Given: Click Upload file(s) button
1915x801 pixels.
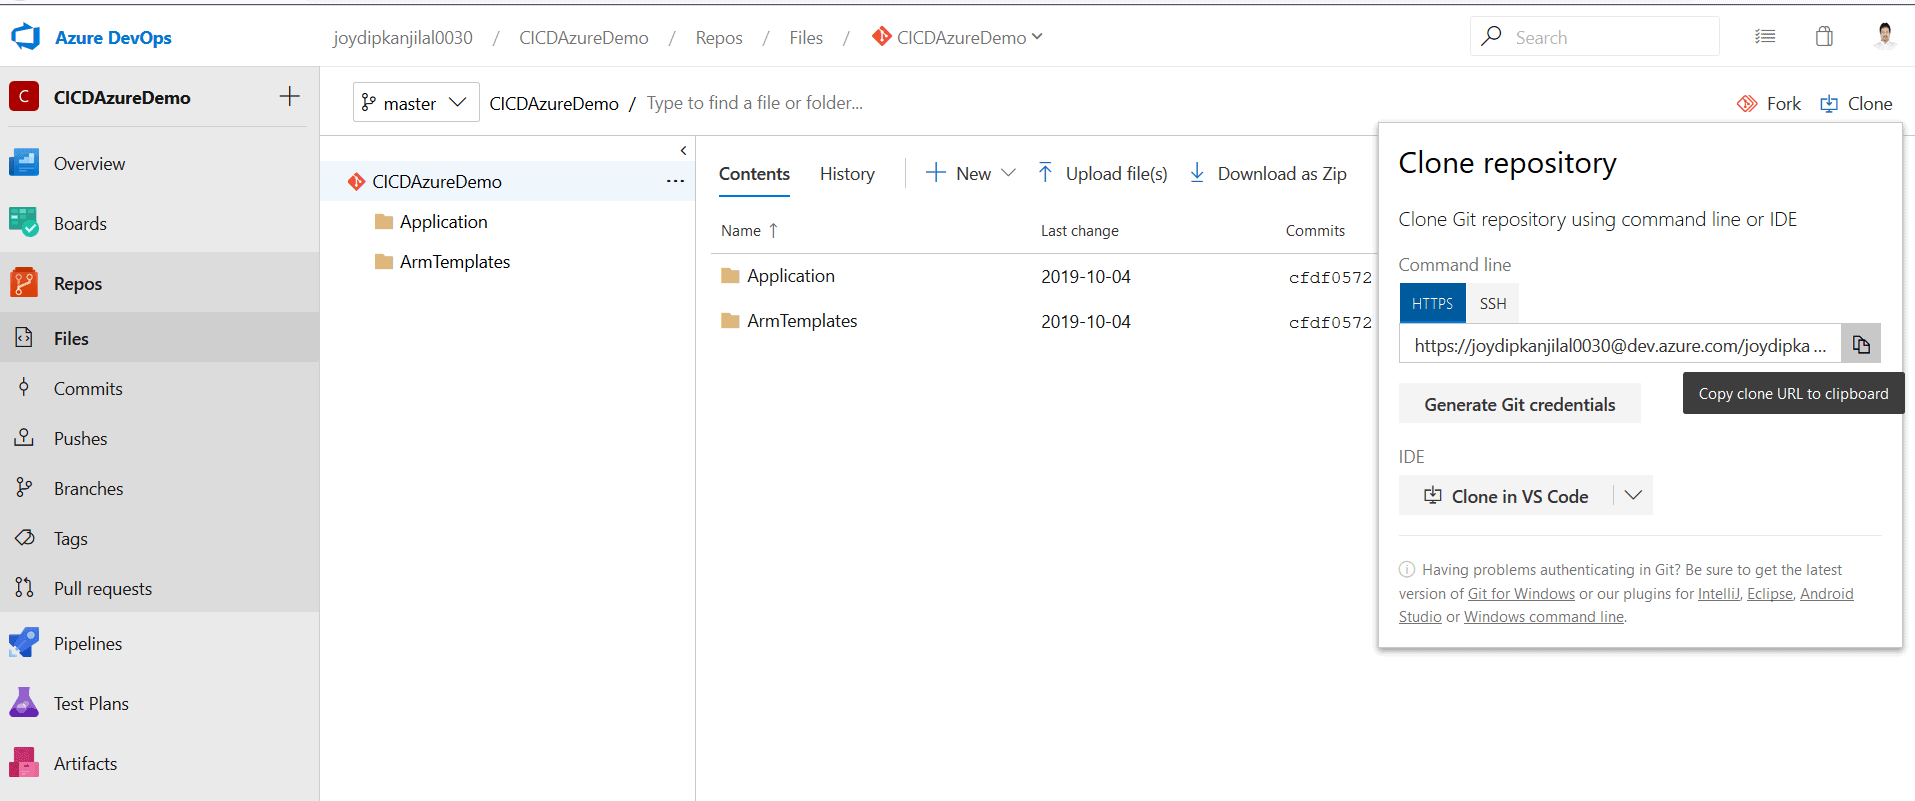Looking at the screenshot, I should tap(1102, 173).
